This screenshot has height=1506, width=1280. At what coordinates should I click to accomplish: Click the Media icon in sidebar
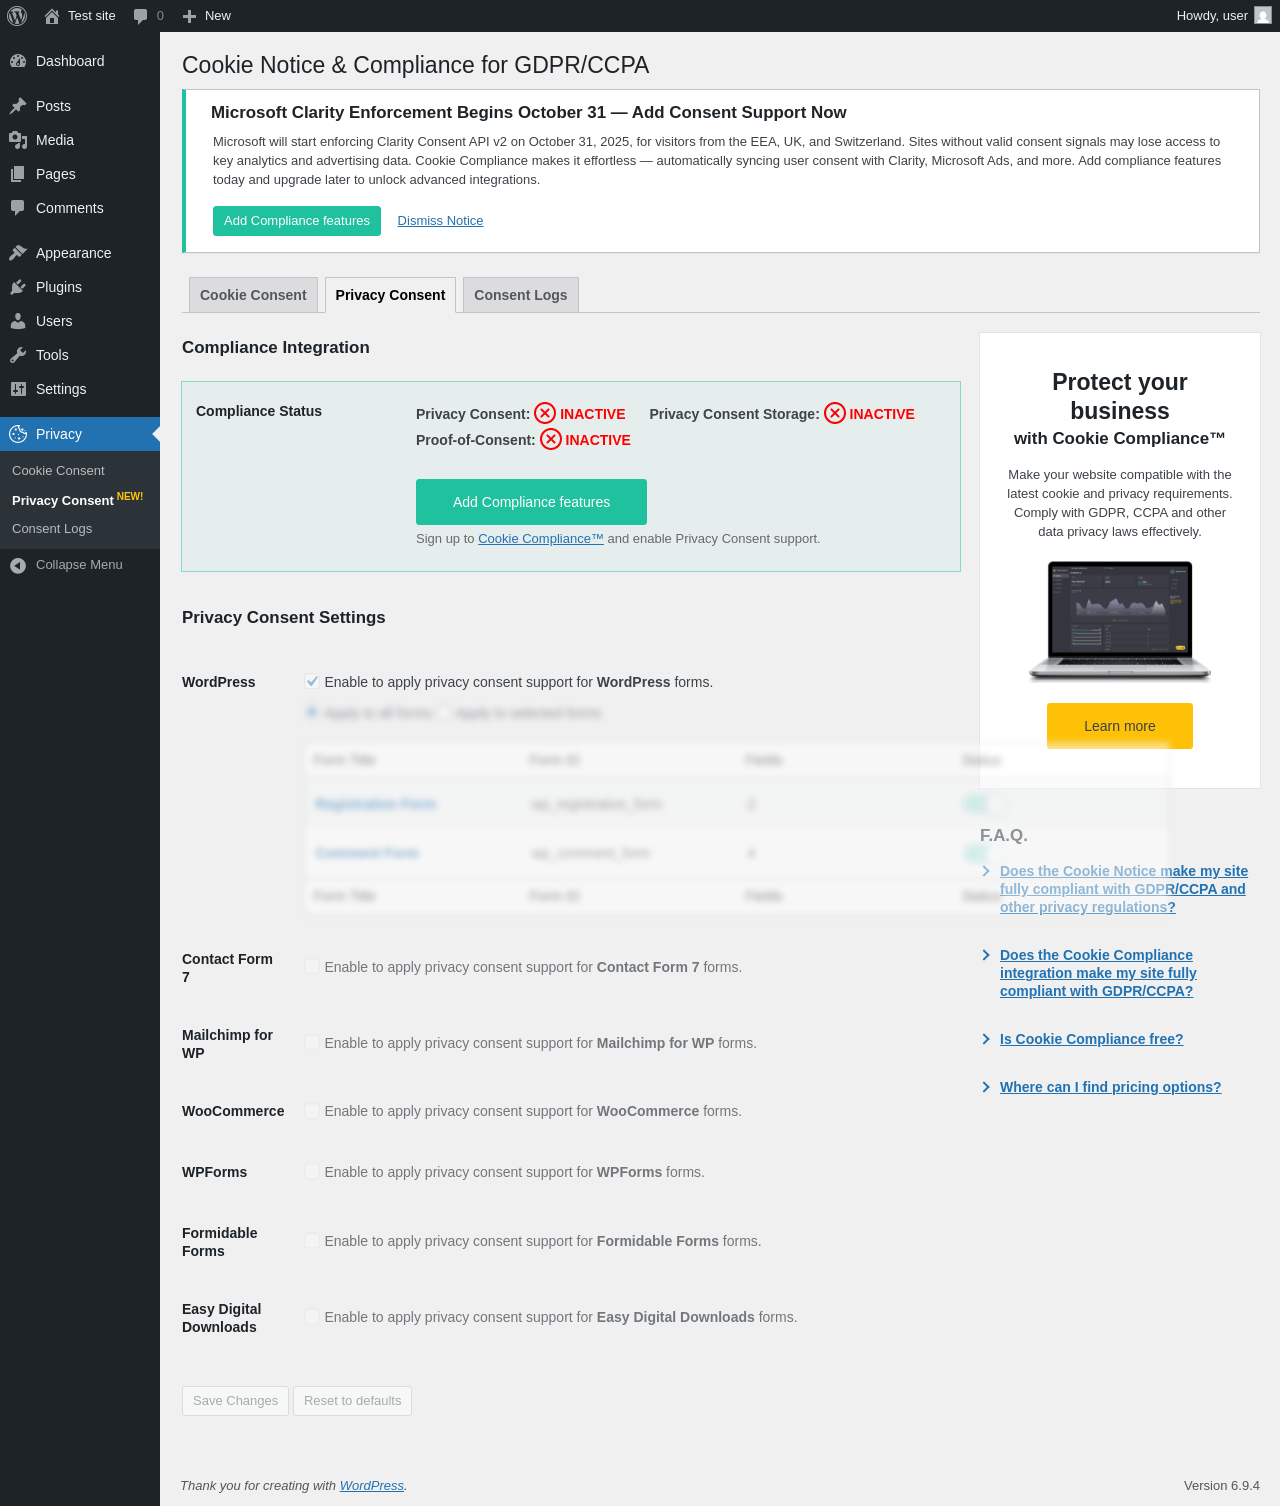click(18, 140)
